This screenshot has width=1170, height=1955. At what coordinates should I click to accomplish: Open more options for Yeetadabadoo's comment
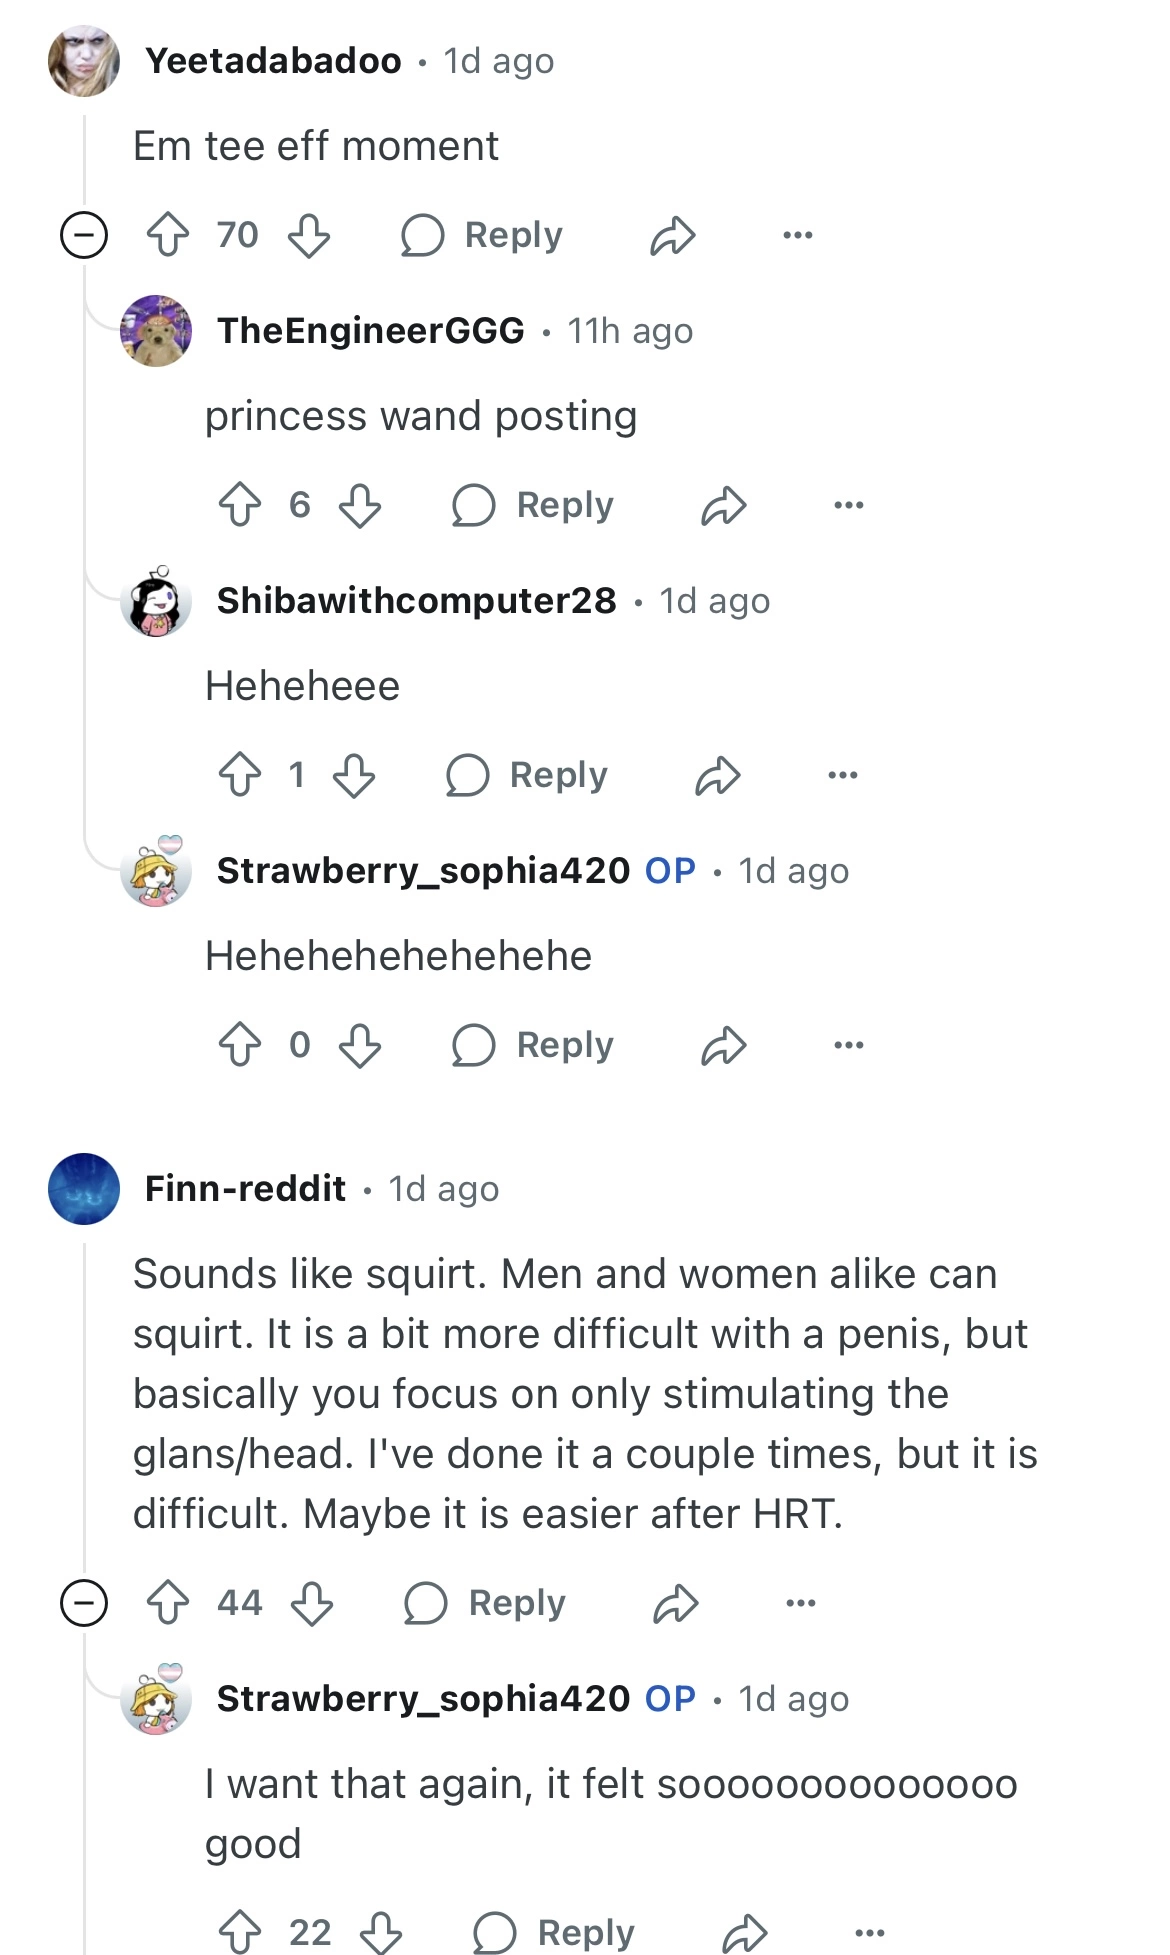point(798,236)
